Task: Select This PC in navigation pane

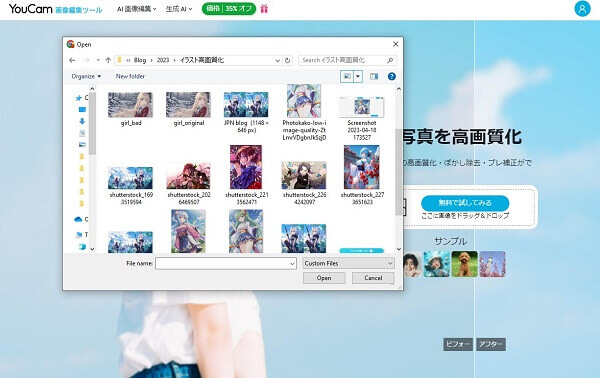Action: (x=79, y=235)
